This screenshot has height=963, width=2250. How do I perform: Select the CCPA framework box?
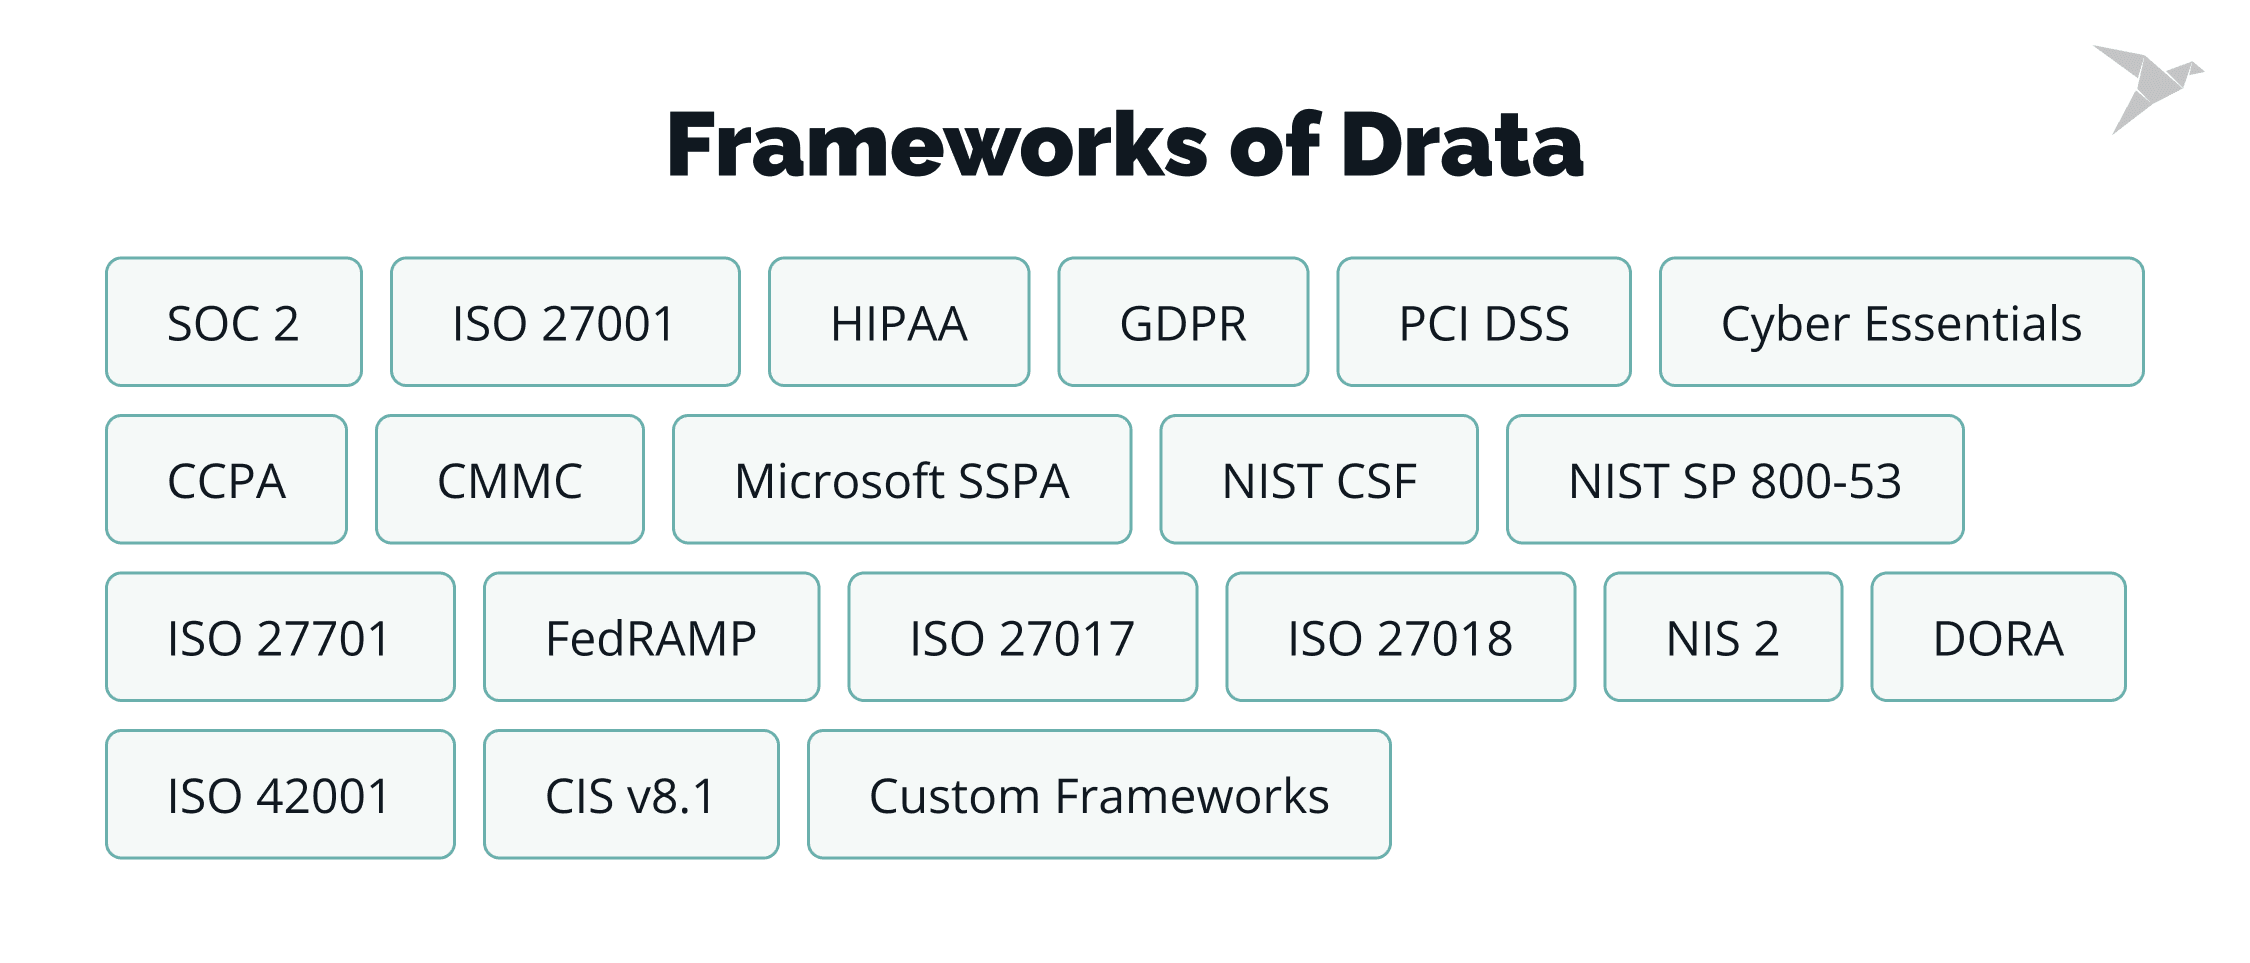227,480
